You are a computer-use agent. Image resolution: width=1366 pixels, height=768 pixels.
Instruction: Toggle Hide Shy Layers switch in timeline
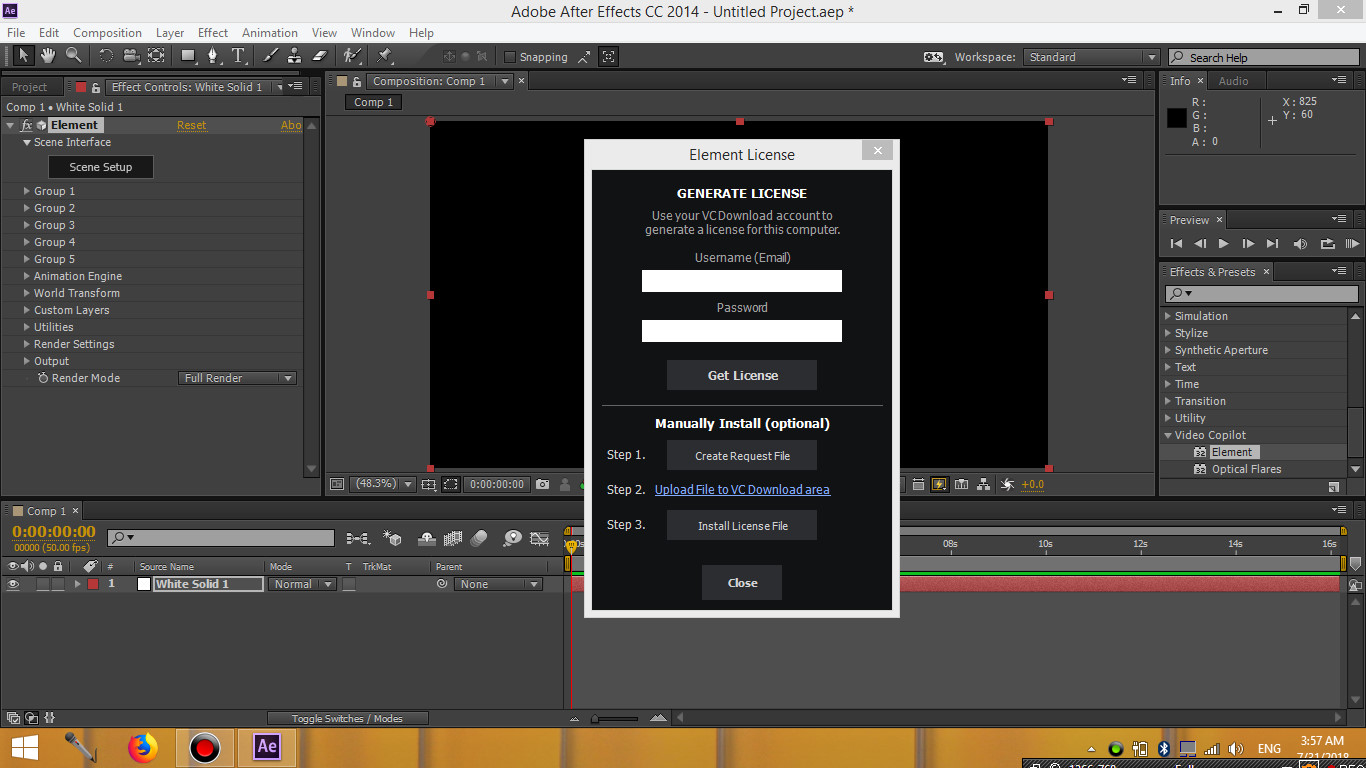[427, 538]
